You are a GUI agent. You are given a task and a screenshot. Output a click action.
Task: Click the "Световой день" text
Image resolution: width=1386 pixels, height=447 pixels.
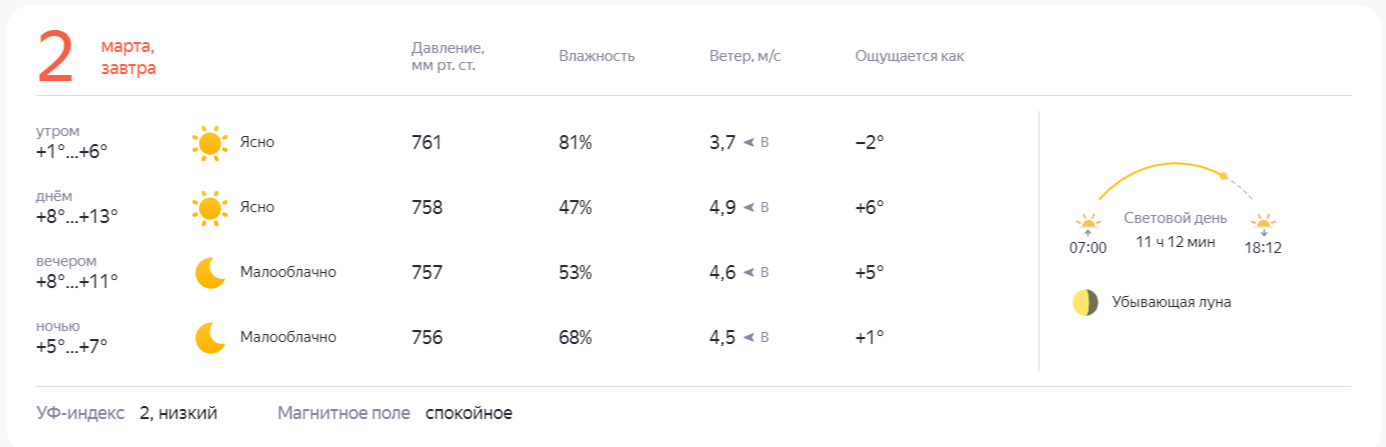coord(1175,218)
